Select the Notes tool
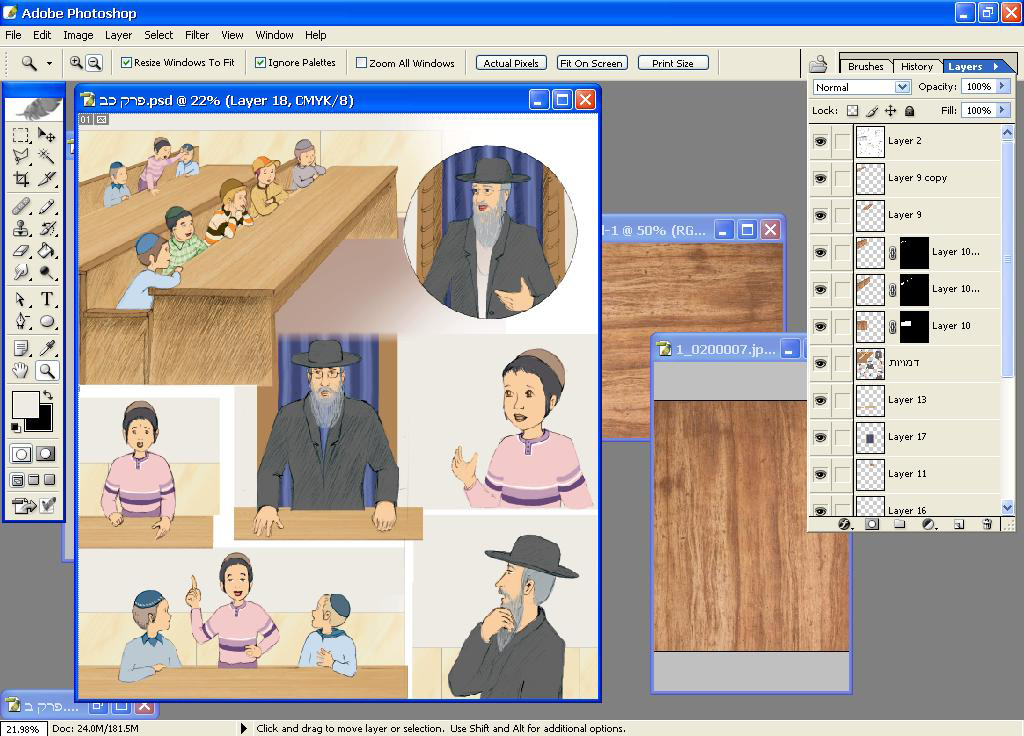Screen dimensions: 1024x736 [x=21, y=348]
